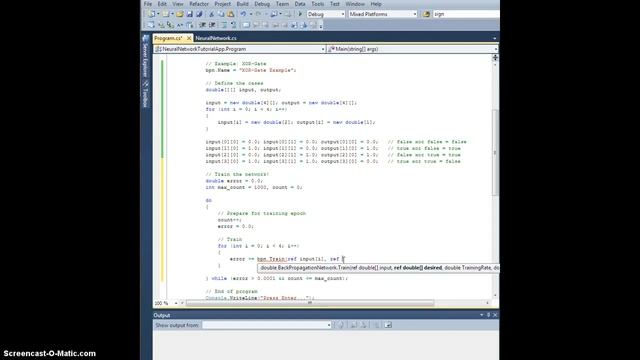Viewport: 640px width, 360px height.
Task: Open the Toolbox side tab
Action: pyautogui.click(x=145, y=94)
